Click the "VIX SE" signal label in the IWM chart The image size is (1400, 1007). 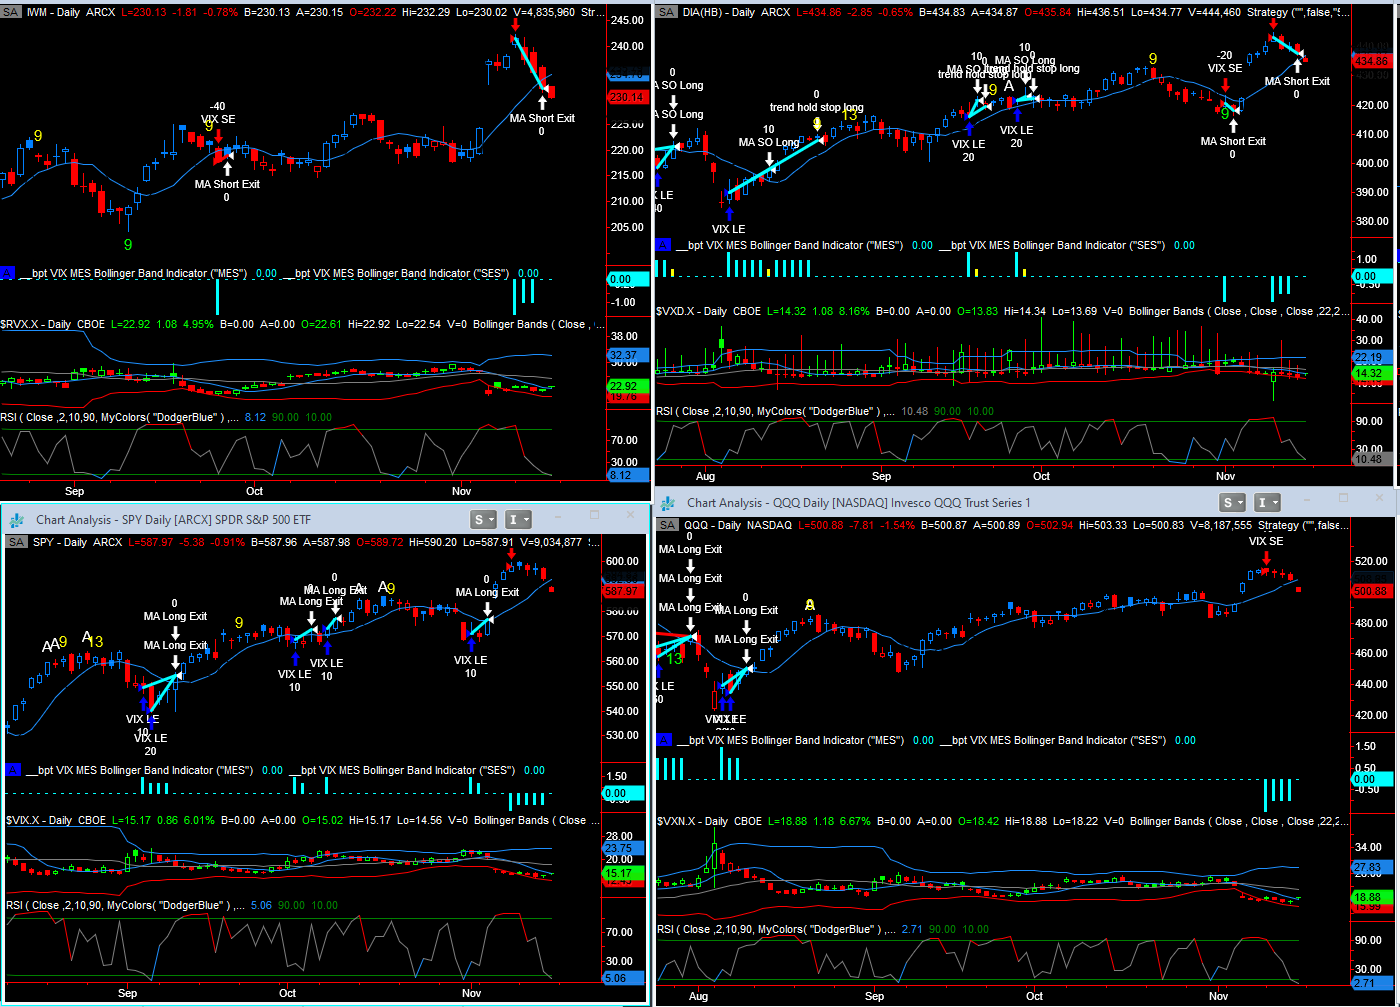[x=218, y=119]
